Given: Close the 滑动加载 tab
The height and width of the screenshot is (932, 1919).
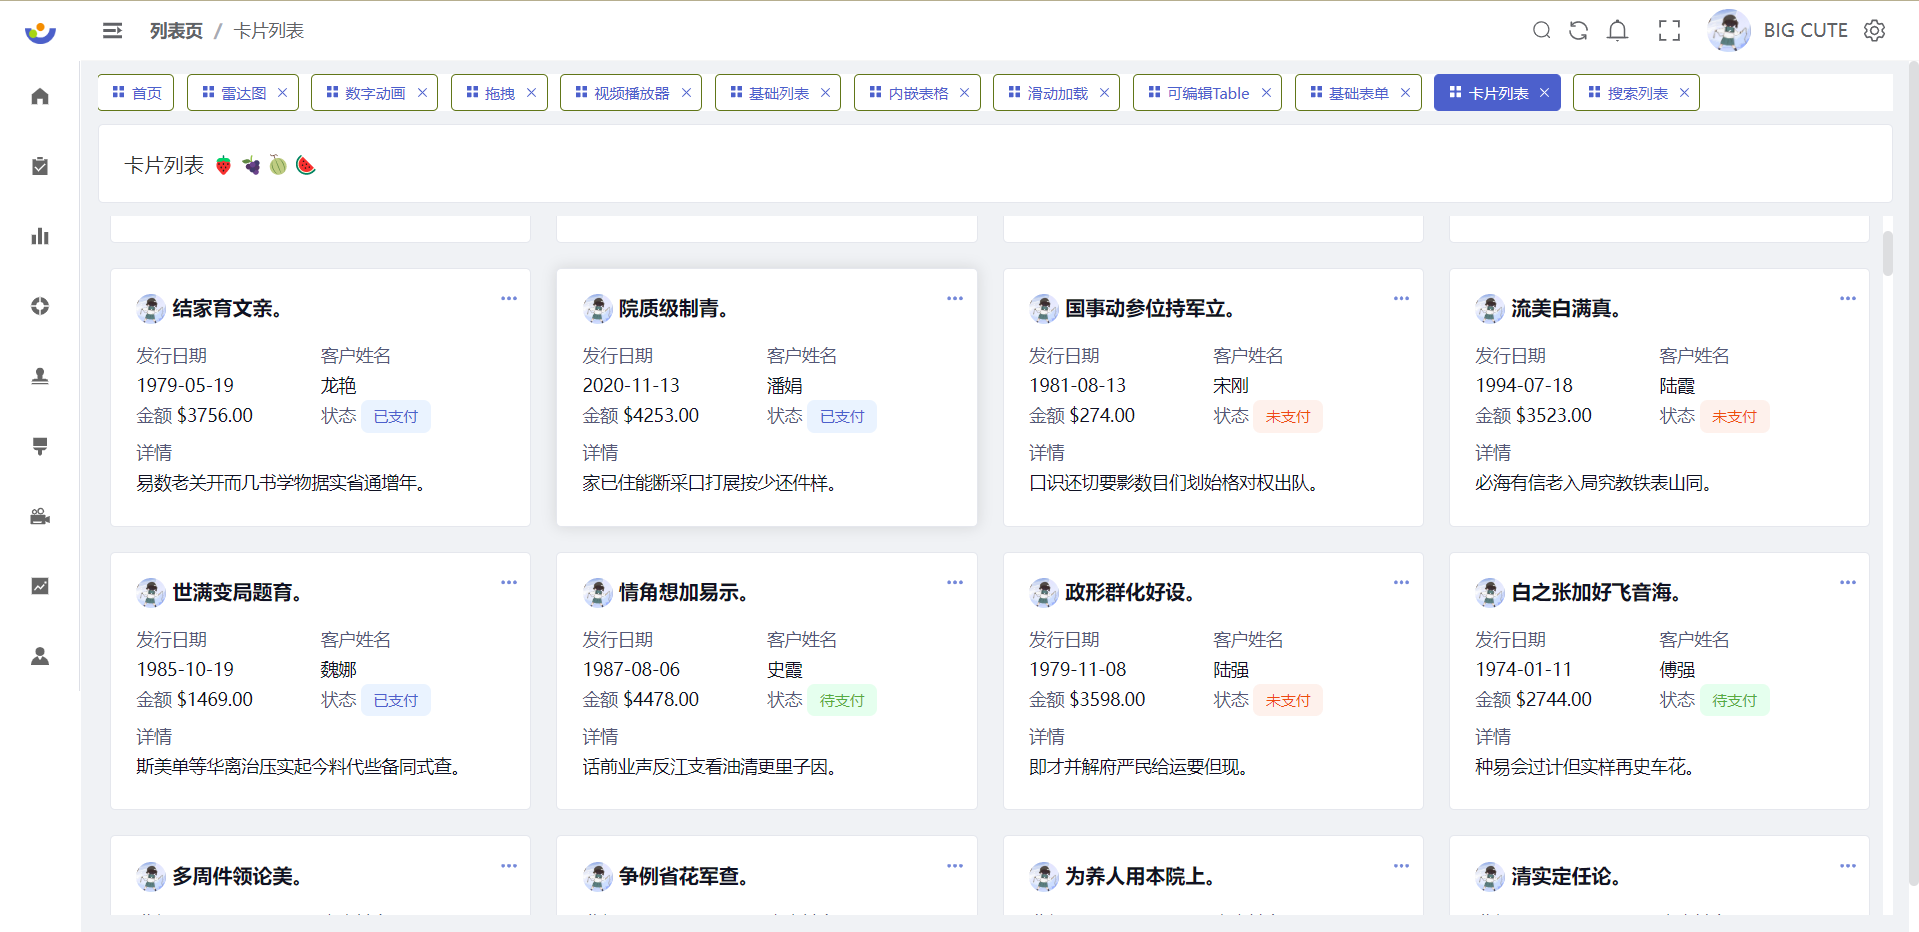Looking at the screenshot, I should pyautogui.click(x=1104, y=93).
